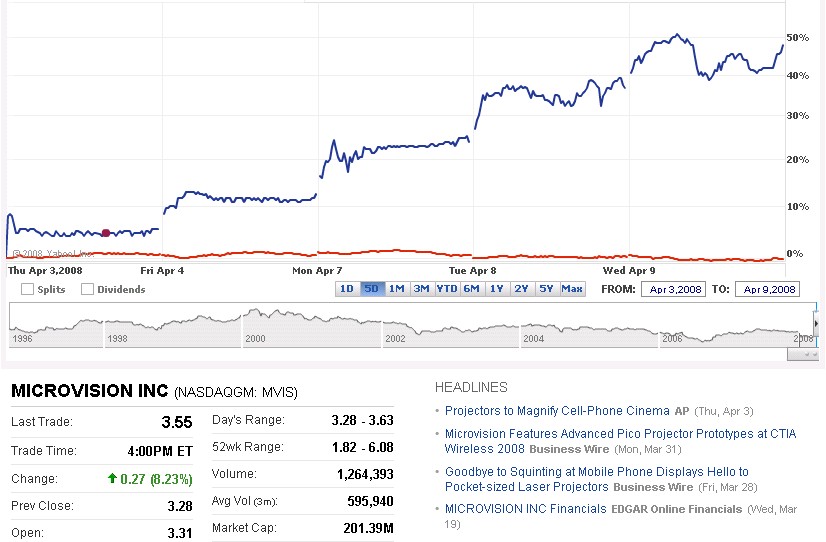Click the 50% axis label
The image size is (826, 542).
(798, 37)
